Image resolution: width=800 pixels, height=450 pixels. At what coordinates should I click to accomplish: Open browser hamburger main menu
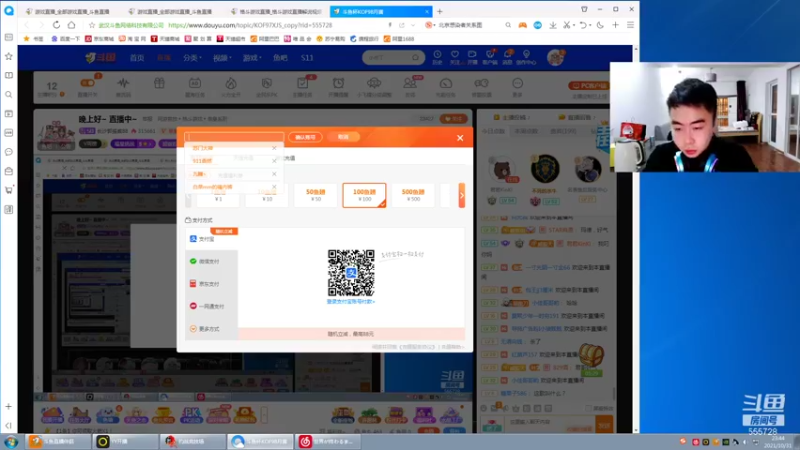tap(631, 25)
